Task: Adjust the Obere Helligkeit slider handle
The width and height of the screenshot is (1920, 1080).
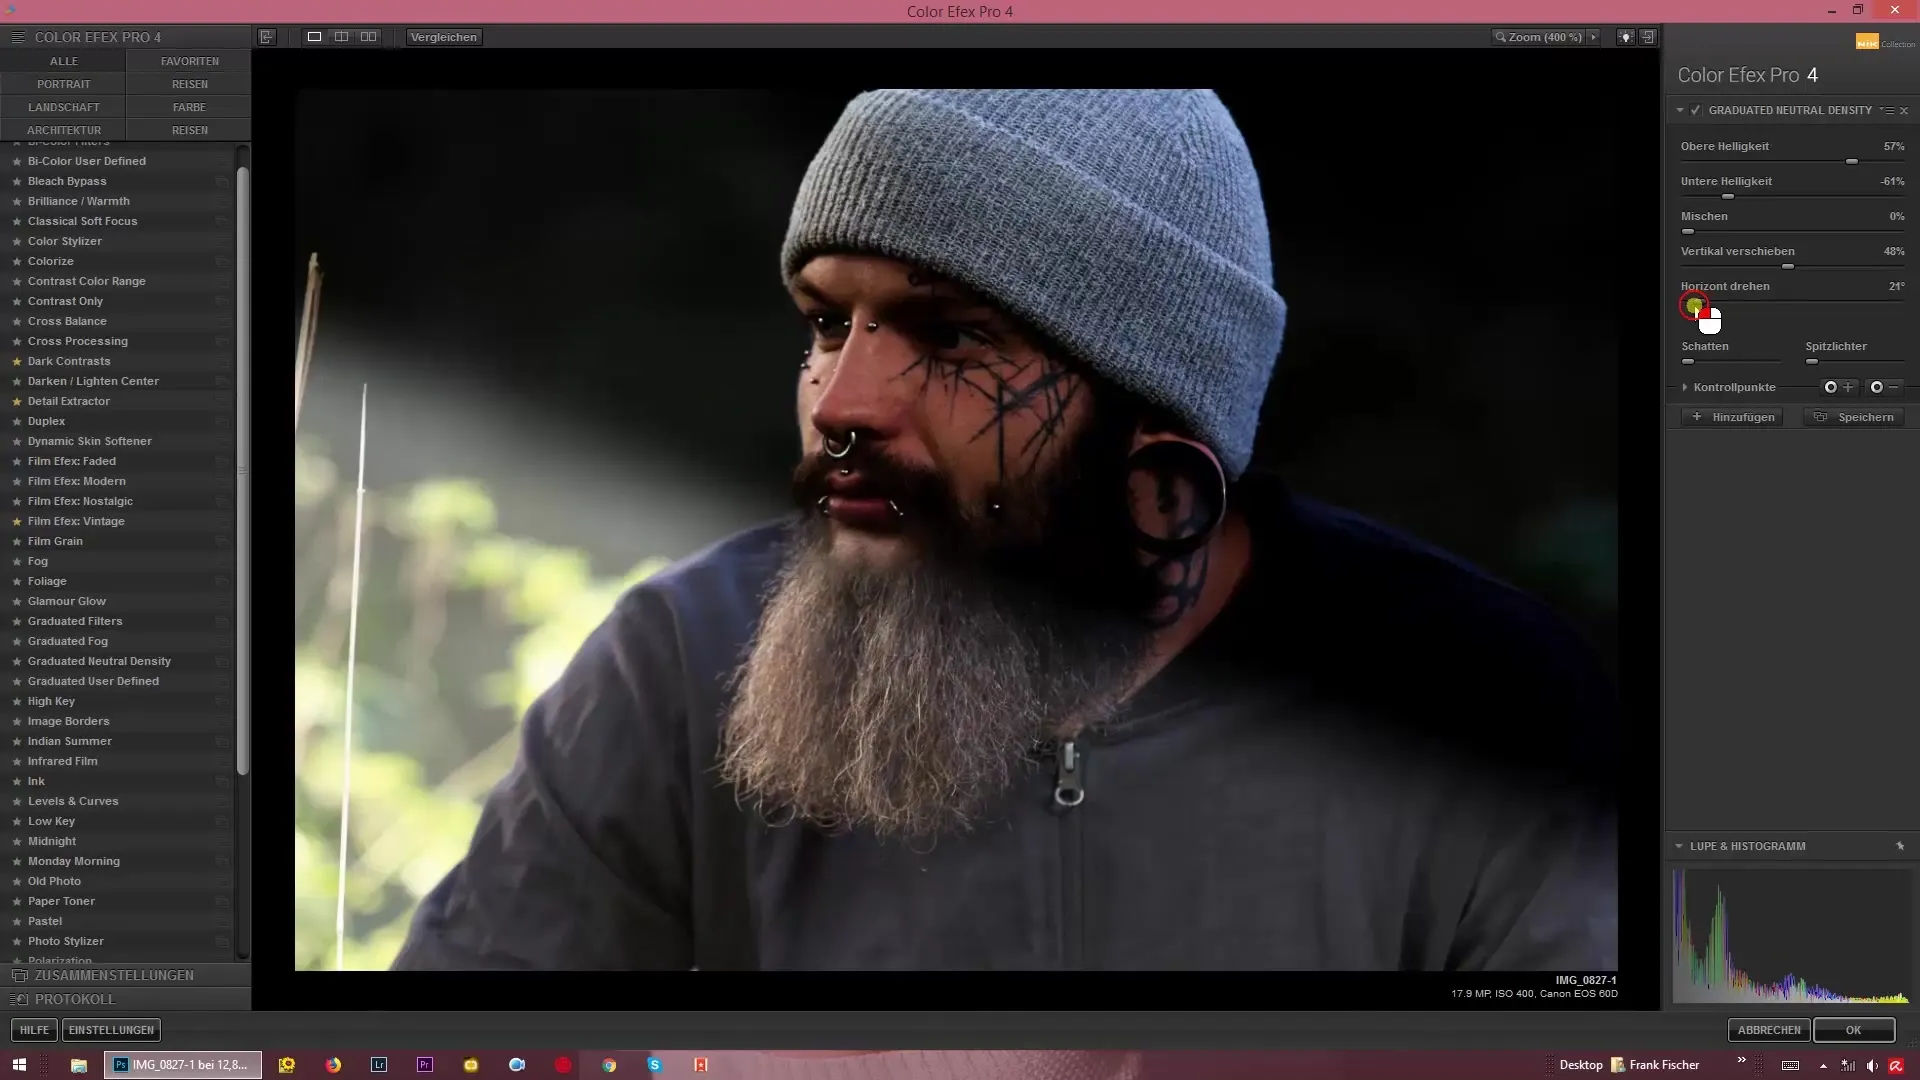Action: coord(1852,161)
